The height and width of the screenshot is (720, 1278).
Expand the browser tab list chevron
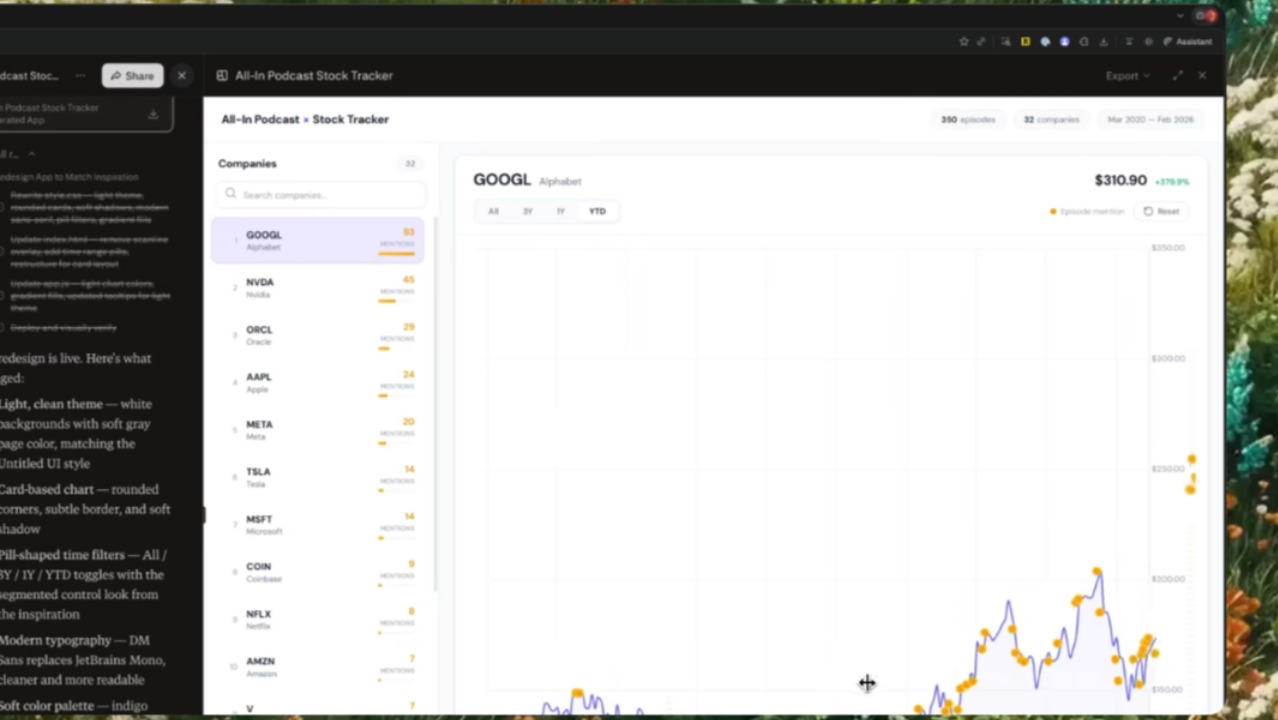point(1181,16)
